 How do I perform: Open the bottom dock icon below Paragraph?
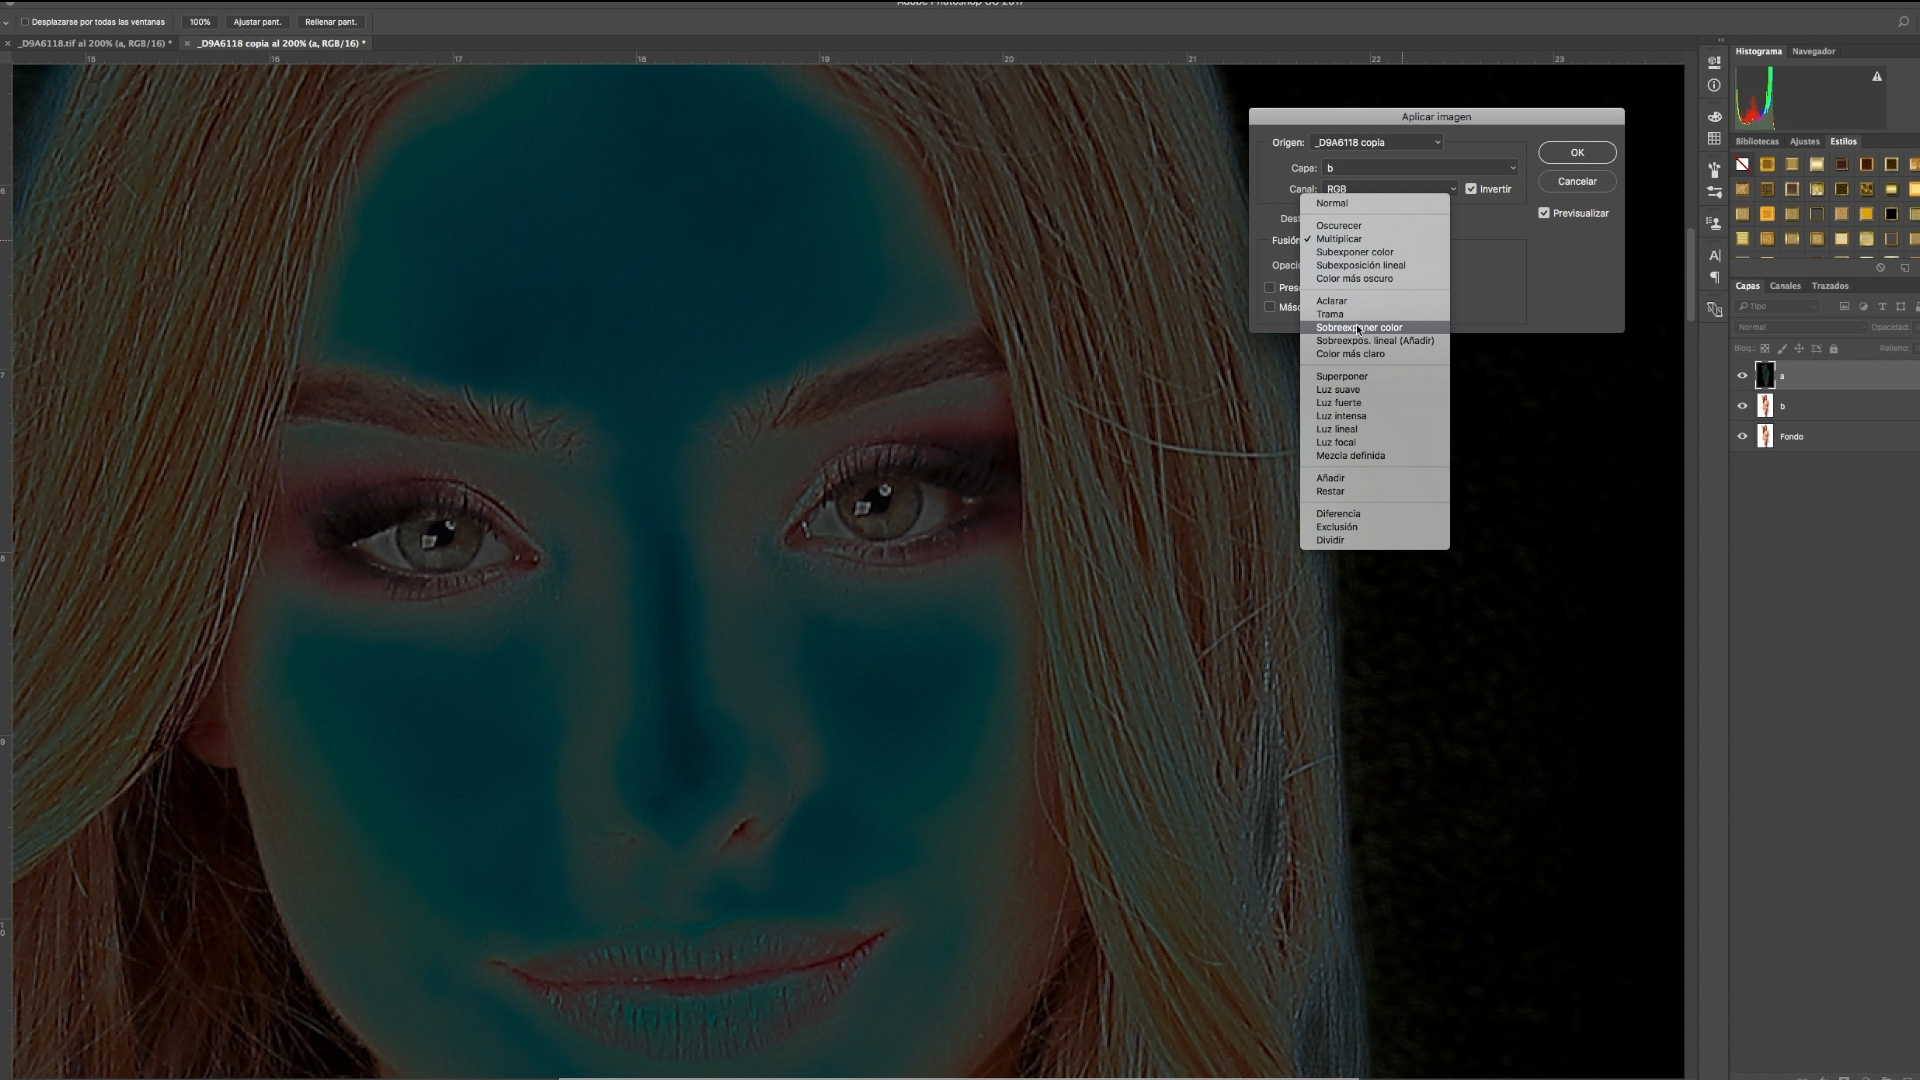pyautogui.click(x=1714, y=309)
